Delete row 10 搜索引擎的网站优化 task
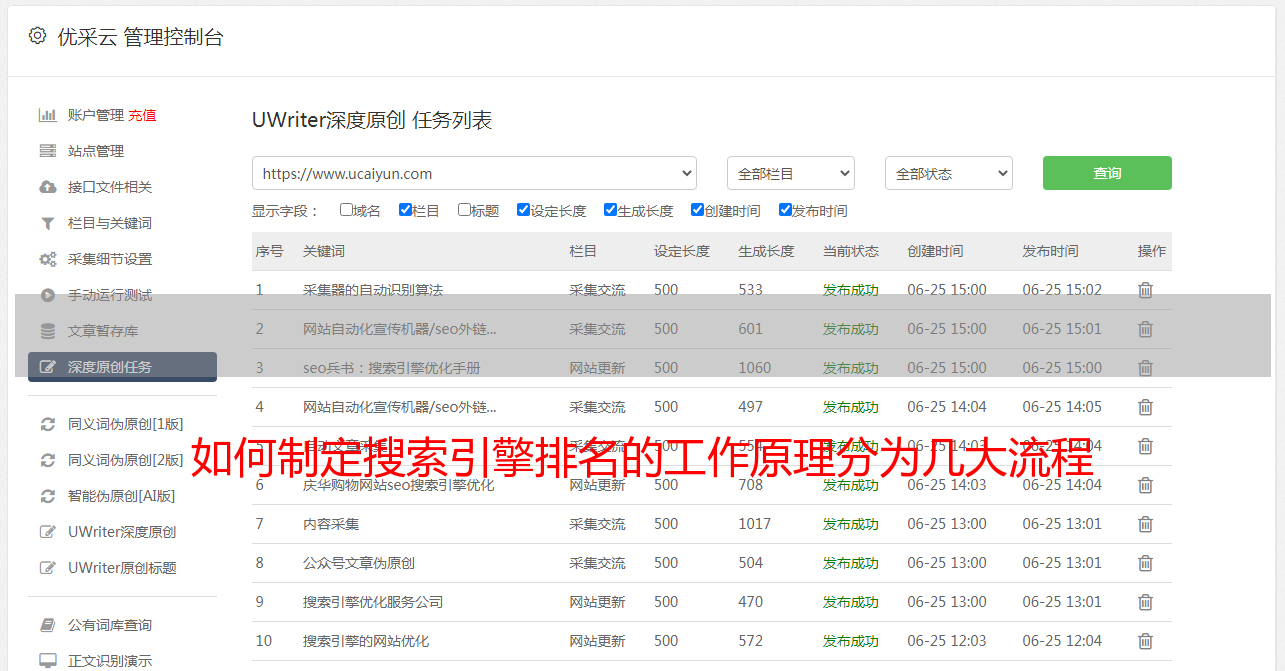This screenshot has height=671, width=1285. point(1145,641)
